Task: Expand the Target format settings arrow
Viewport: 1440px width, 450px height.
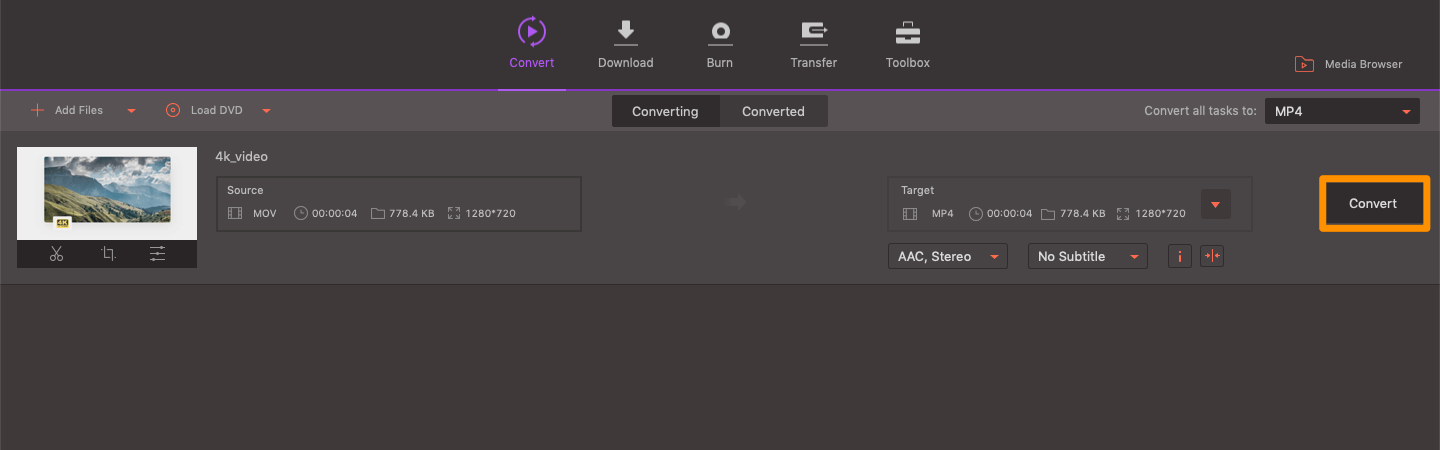Action: tap(1215, 204)
